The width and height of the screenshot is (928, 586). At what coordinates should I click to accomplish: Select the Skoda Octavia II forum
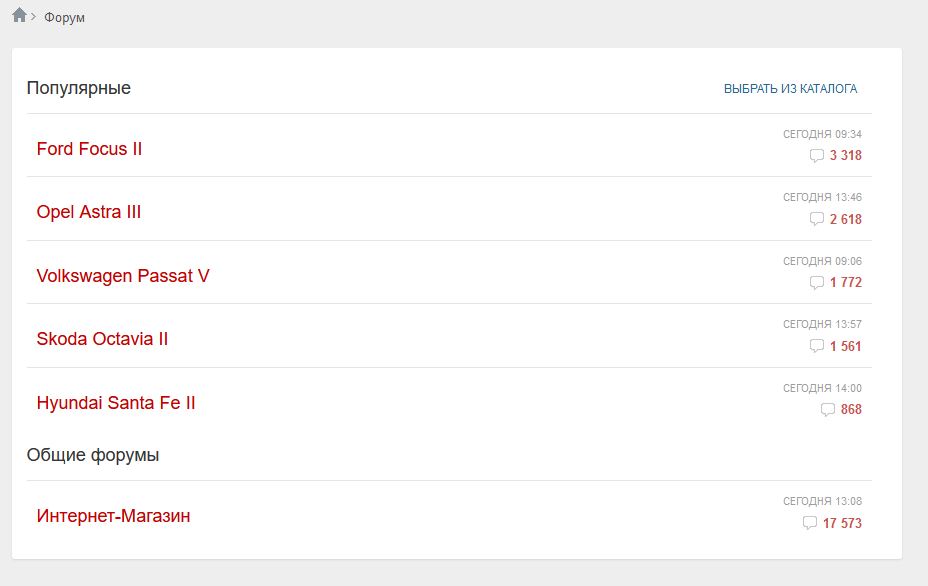pyautogui.click(x=102, y=339)
